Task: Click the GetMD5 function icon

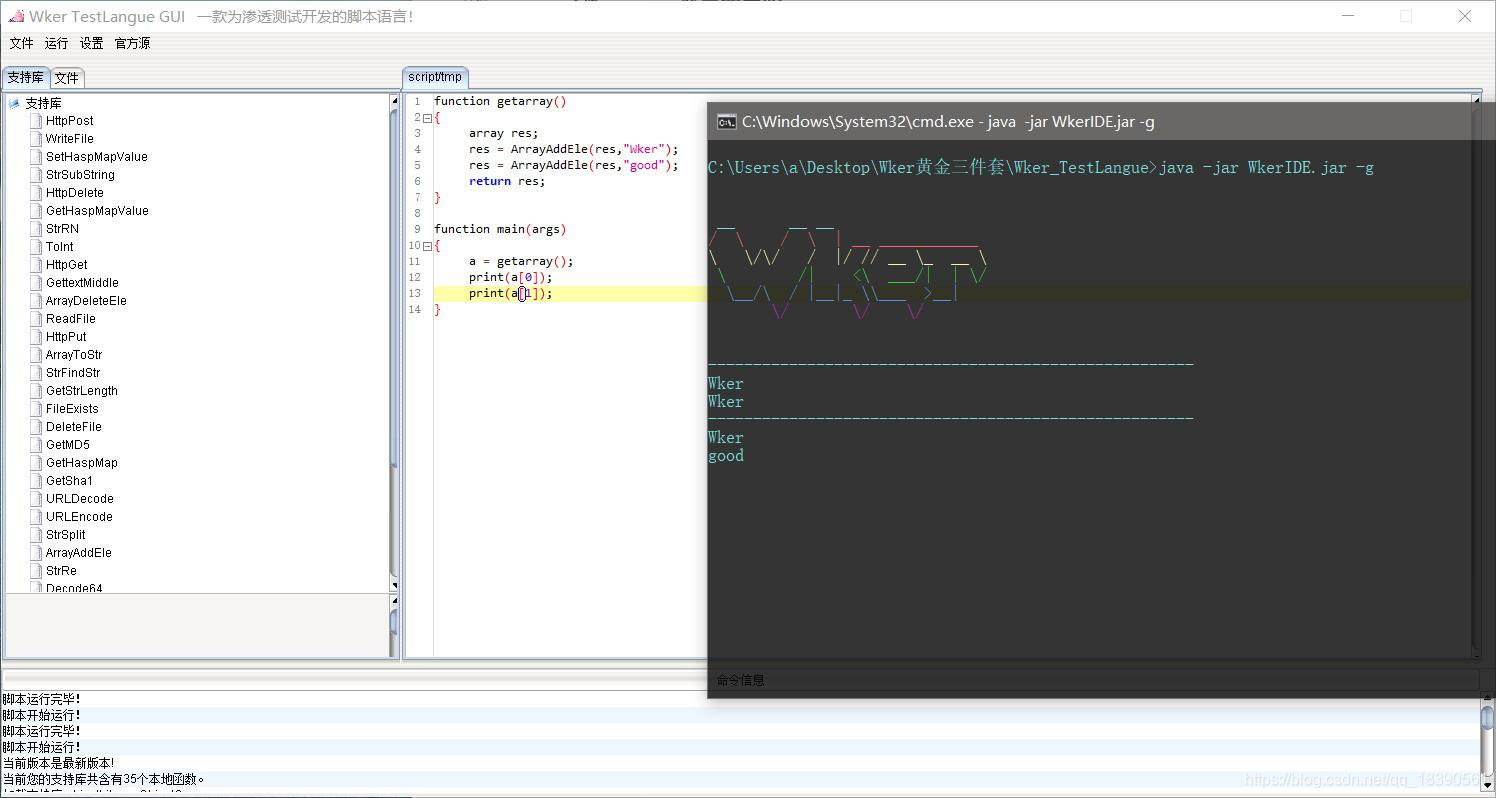Action: (36, 445)
